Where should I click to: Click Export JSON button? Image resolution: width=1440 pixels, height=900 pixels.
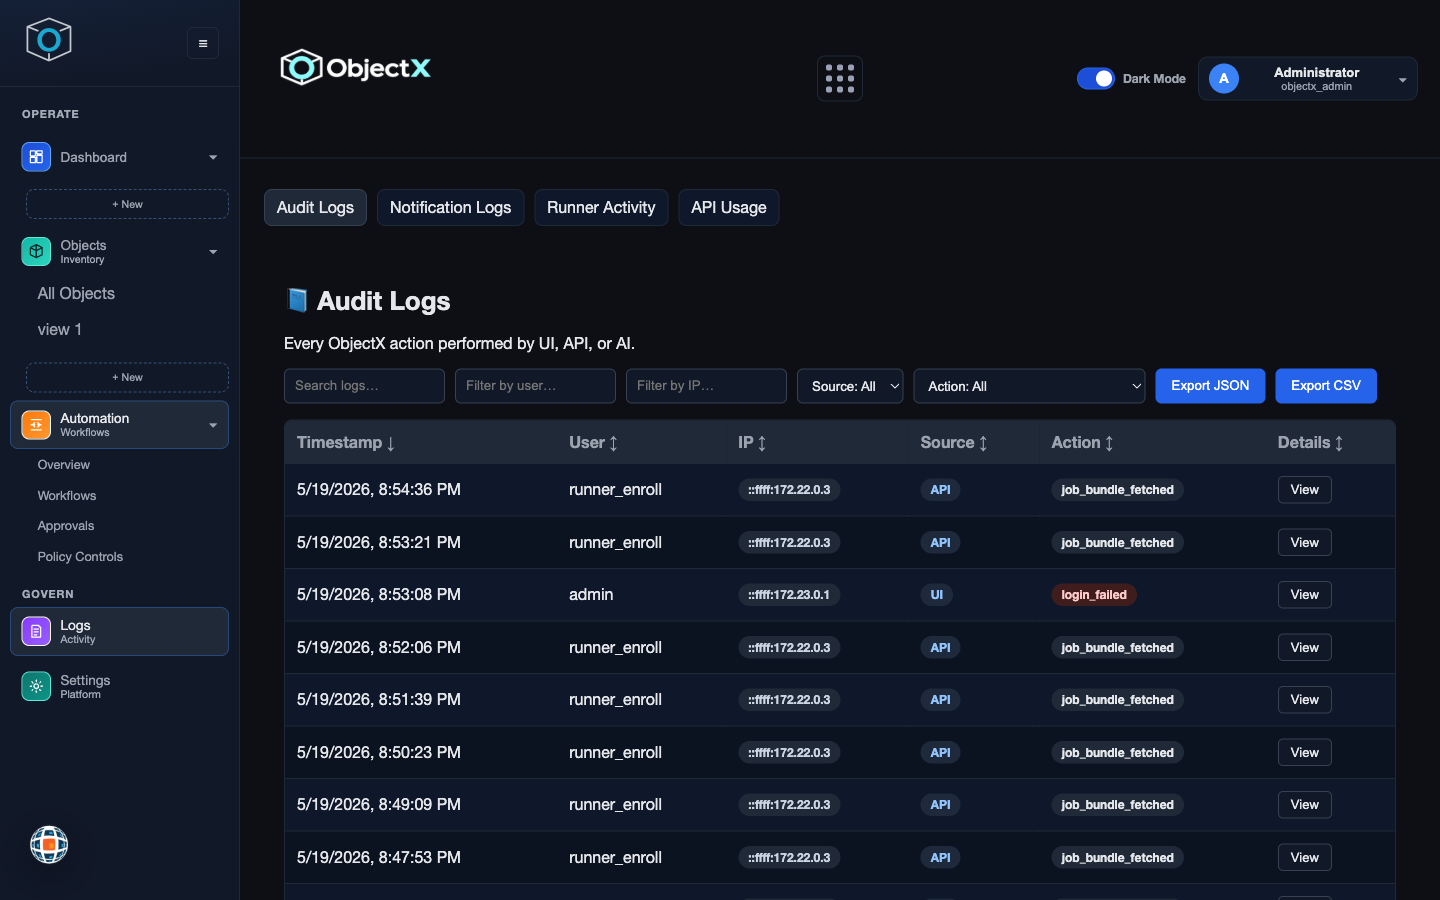click(1210, 386)
